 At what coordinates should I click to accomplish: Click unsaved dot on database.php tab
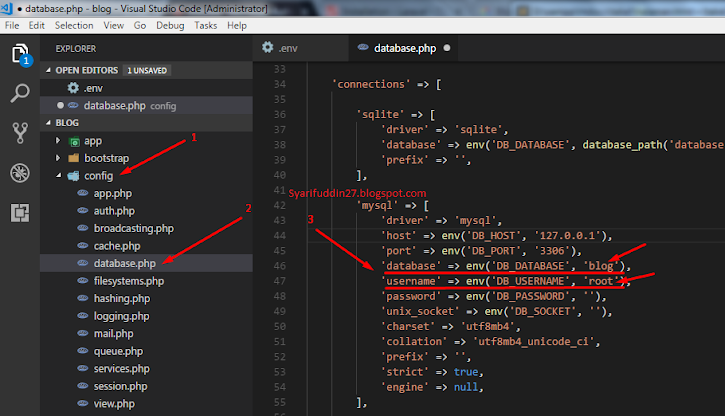pos(447,48)
